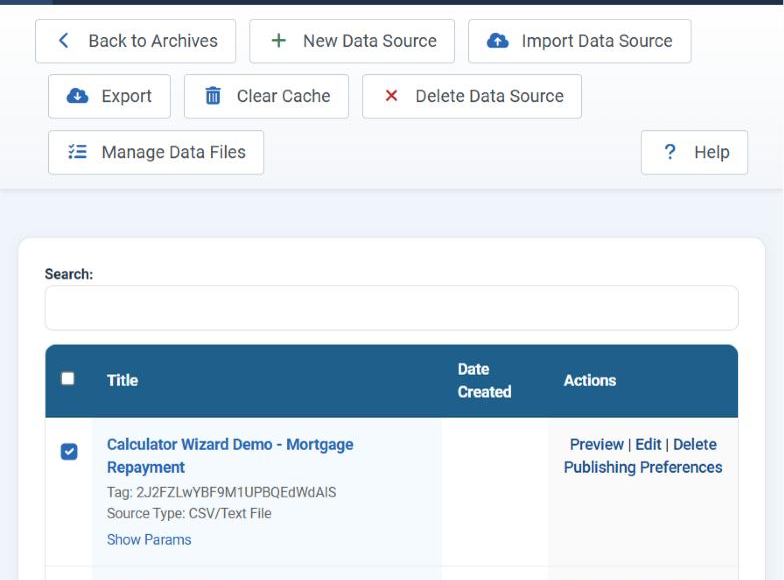
Task: Open the Help label text
Action: coord(712,152)
